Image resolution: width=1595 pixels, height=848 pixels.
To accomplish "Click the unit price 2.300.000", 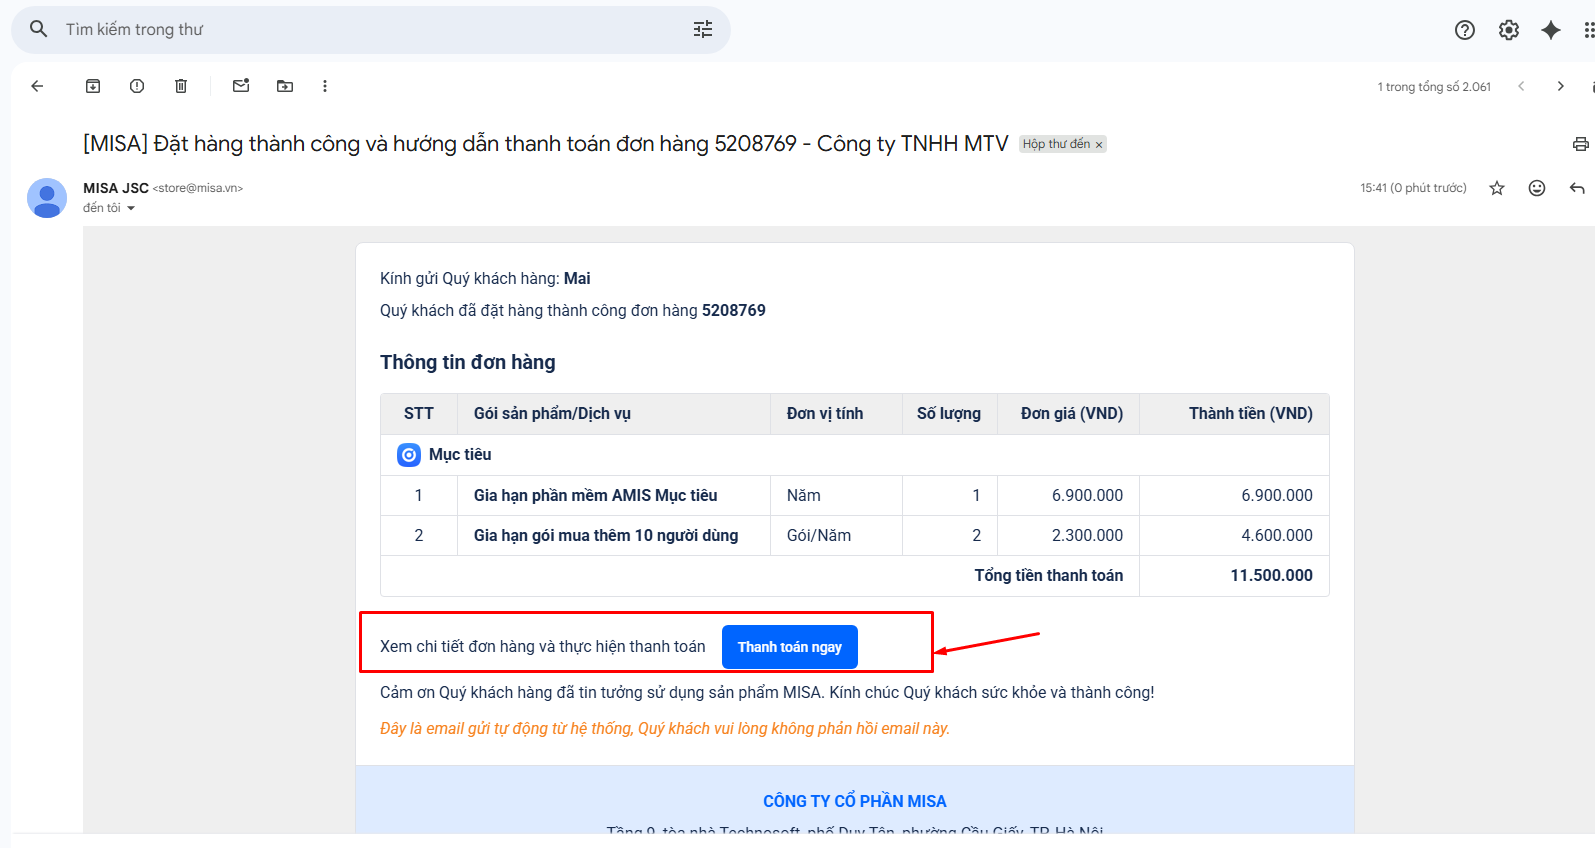I will click(1088, 535).
